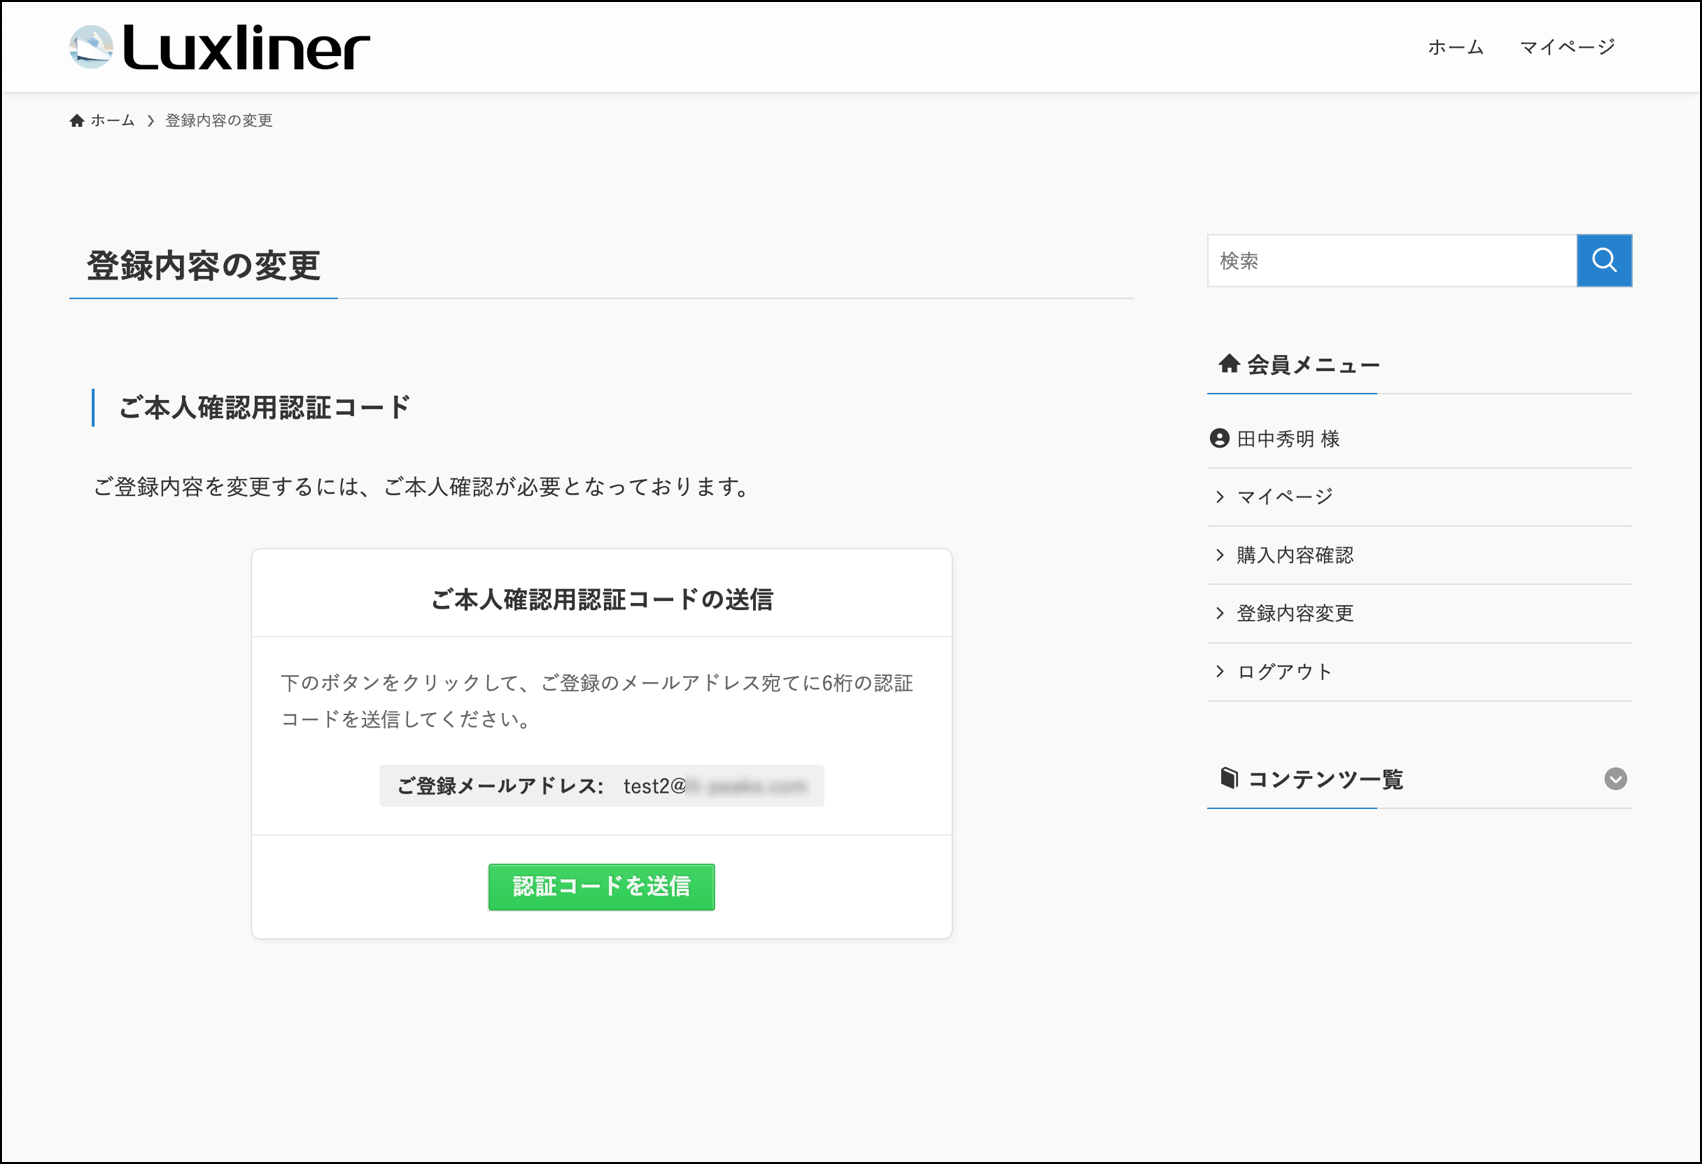Click the chevron arrow before ログアウト

pyautogui.click(x=1220, y=672)
